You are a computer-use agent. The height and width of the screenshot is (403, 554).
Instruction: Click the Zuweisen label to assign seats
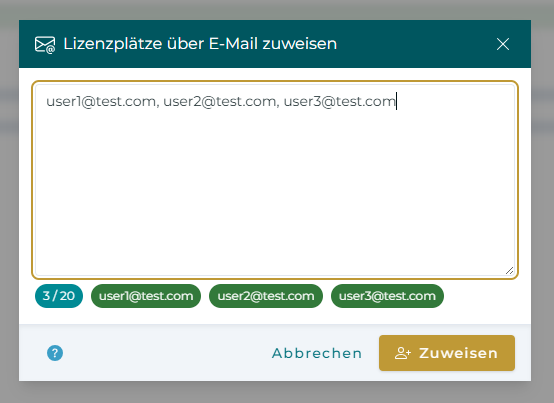(458, 353)
